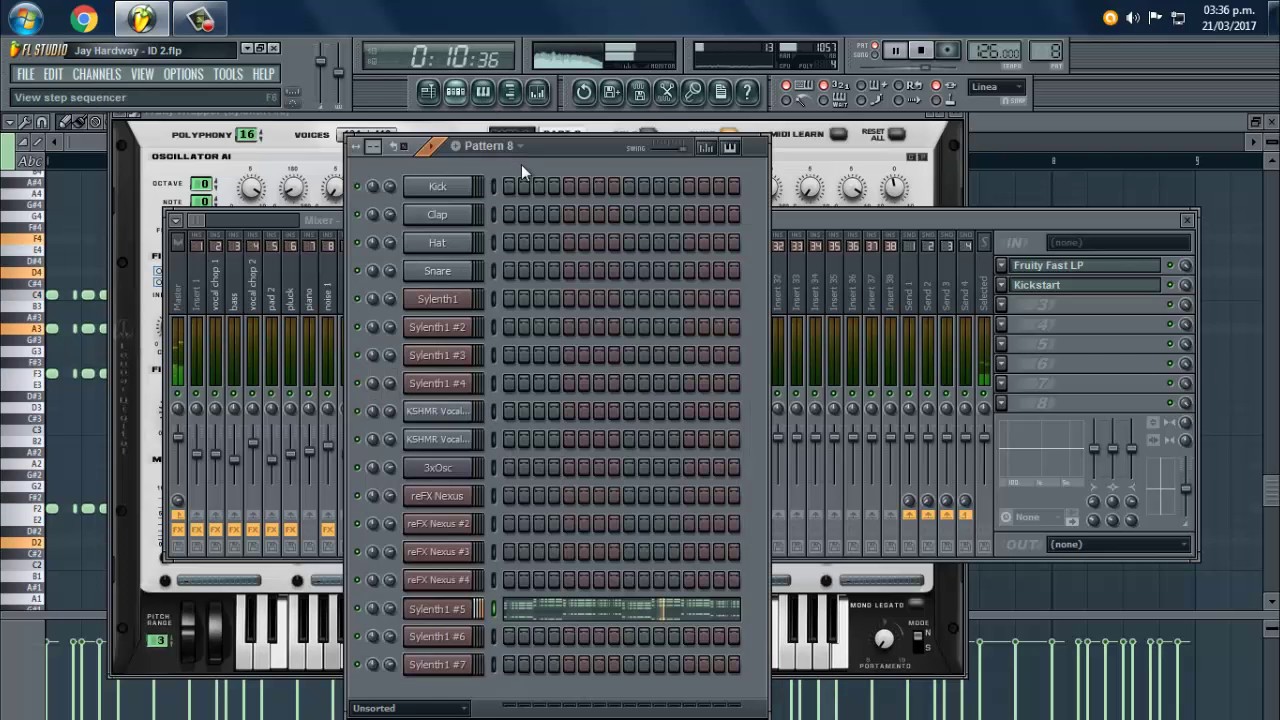Toggle the Clap channel mute LED
The height and width of the screenshot is (720, 1280).
point(357,215)
